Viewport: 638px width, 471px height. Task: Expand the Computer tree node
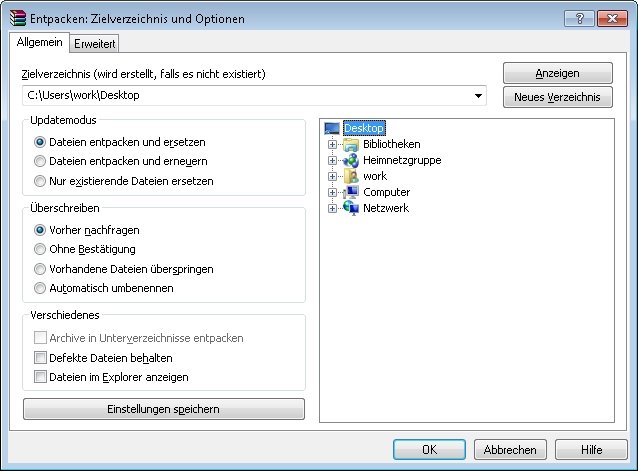(332, 192)
